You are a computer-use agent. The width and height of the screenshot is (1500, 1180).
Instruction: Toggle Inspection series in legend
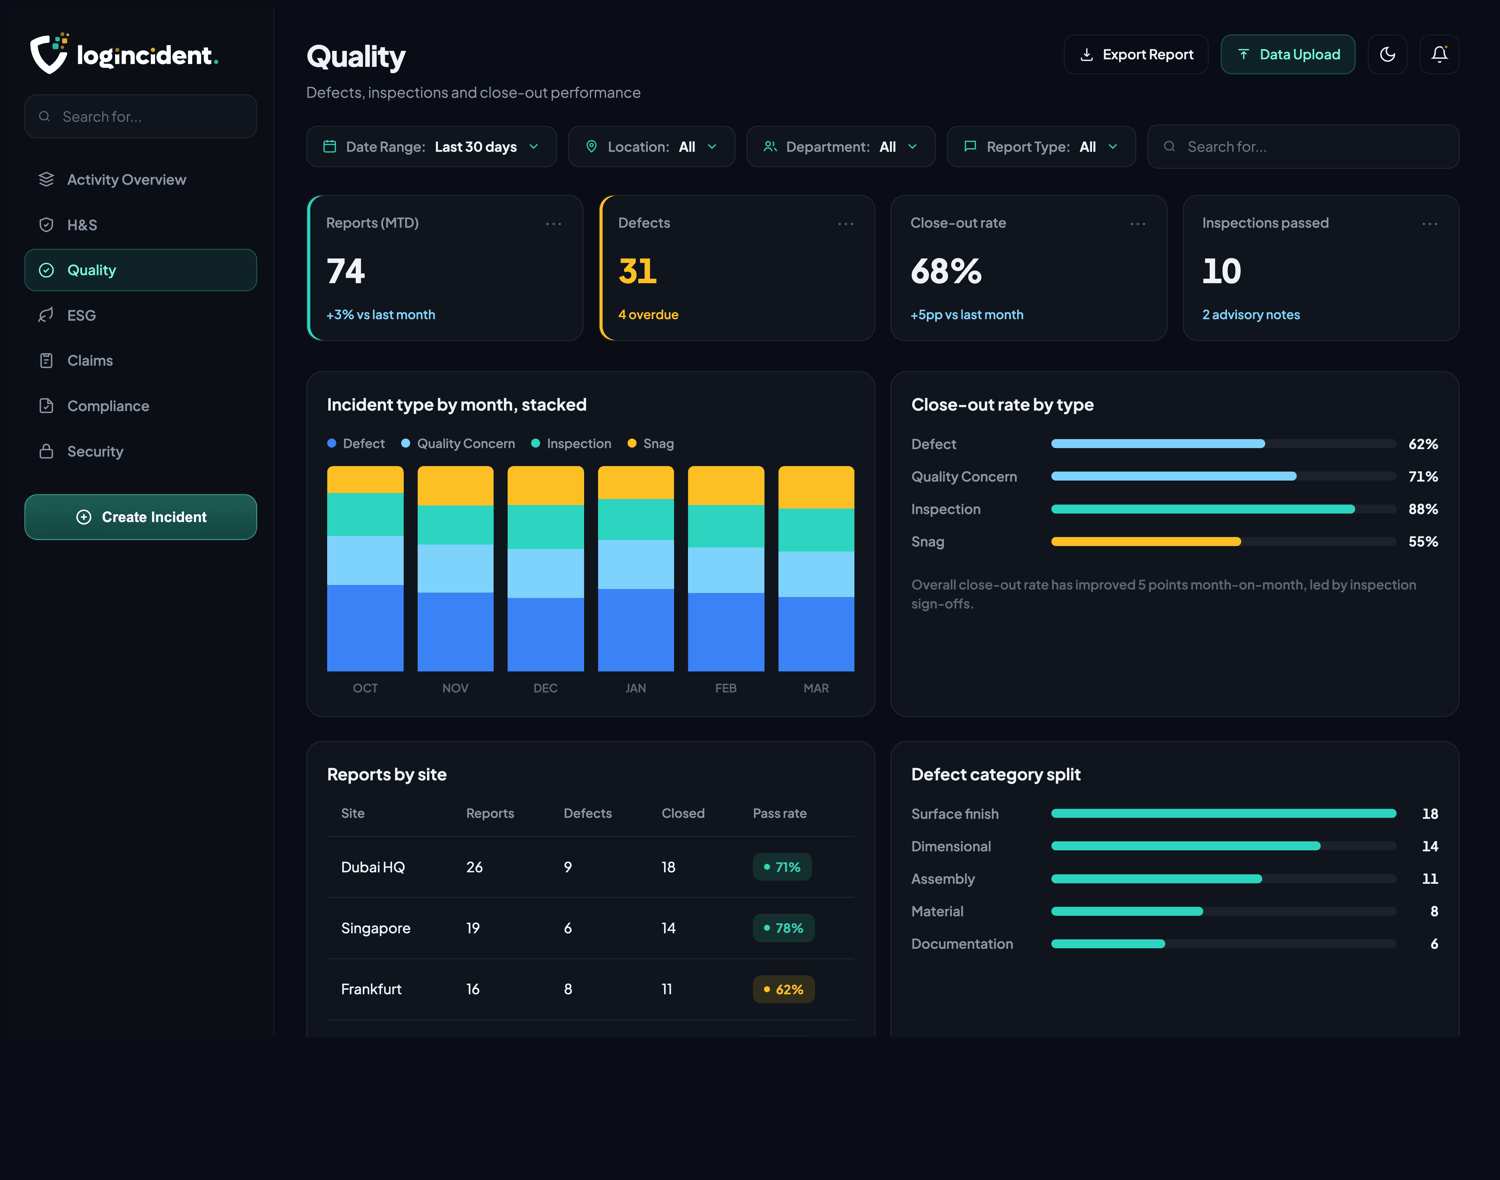pyautogui.click(x=571, y=444)
